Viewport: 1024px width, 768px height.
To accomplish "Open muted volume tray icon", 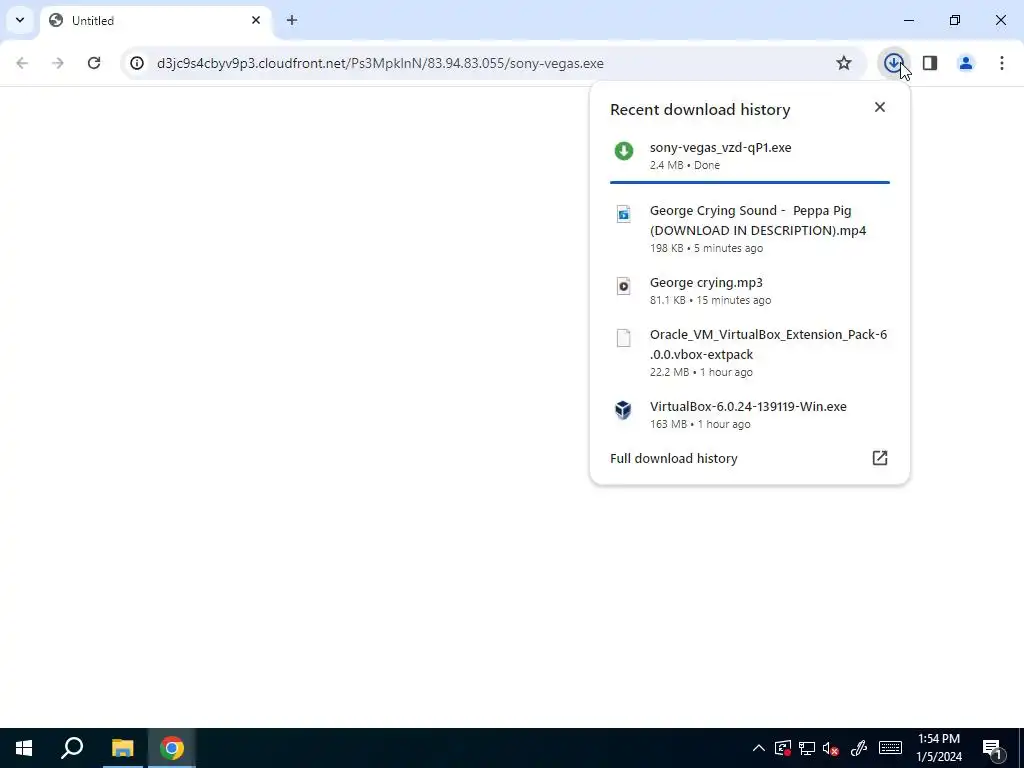I will (831, 748).
